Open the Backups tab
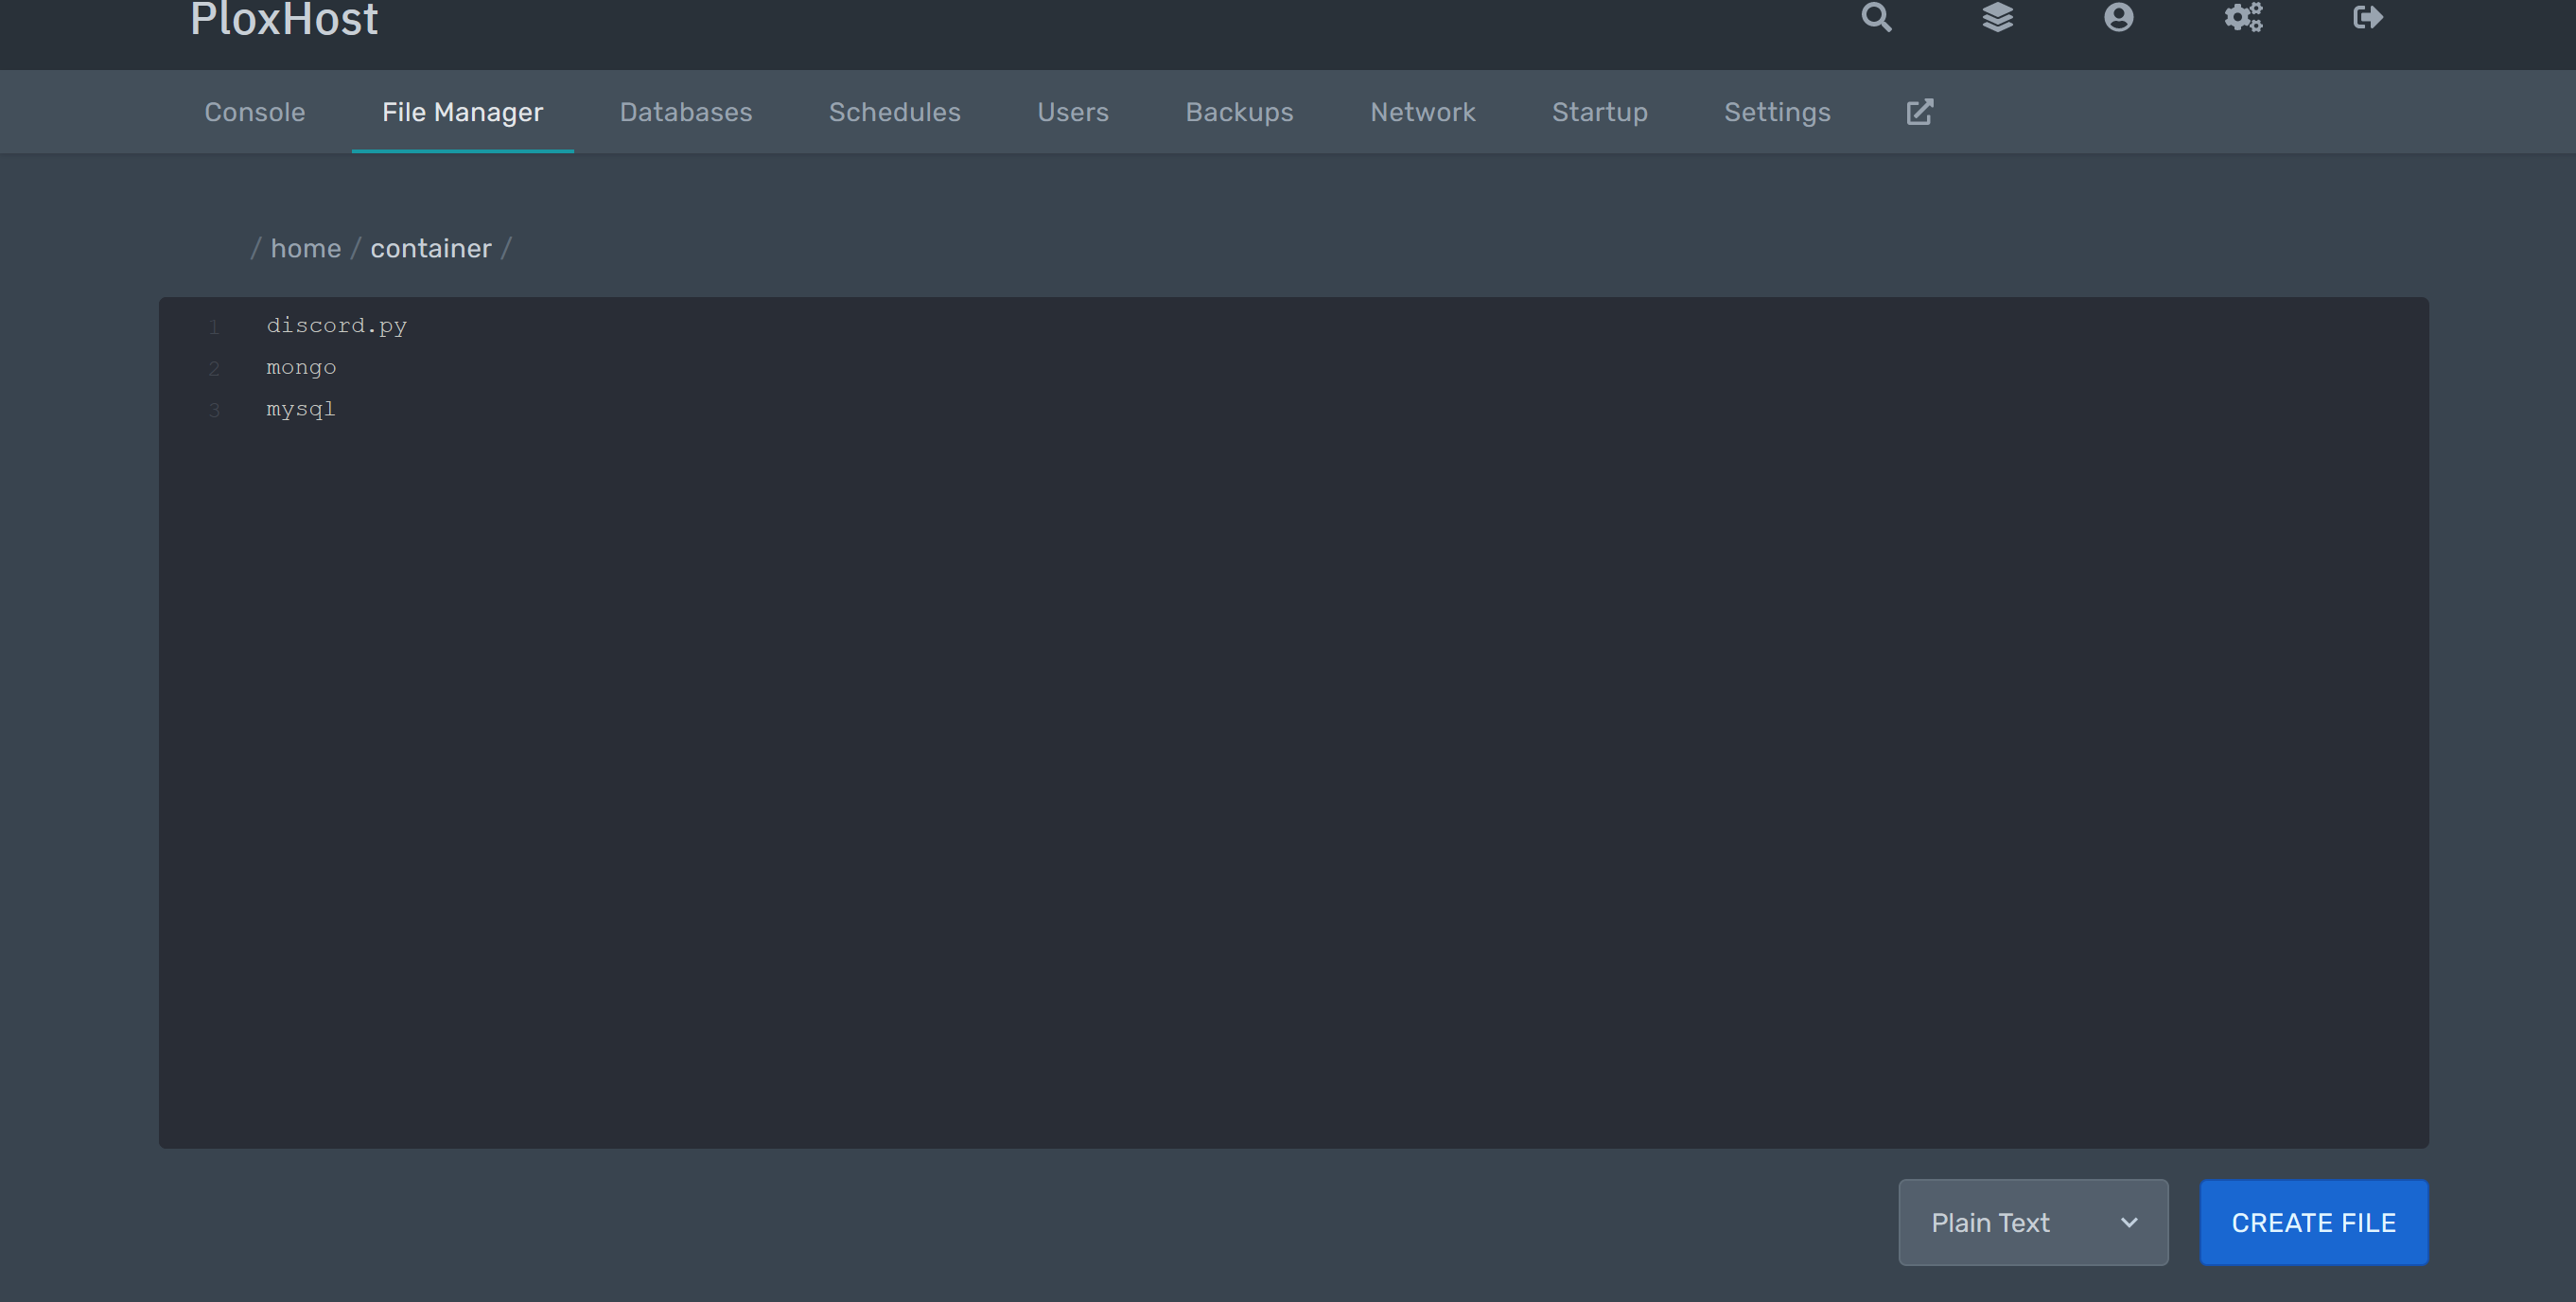This screenshot has height=1302, width=2576. click(x=1238, y=112)
